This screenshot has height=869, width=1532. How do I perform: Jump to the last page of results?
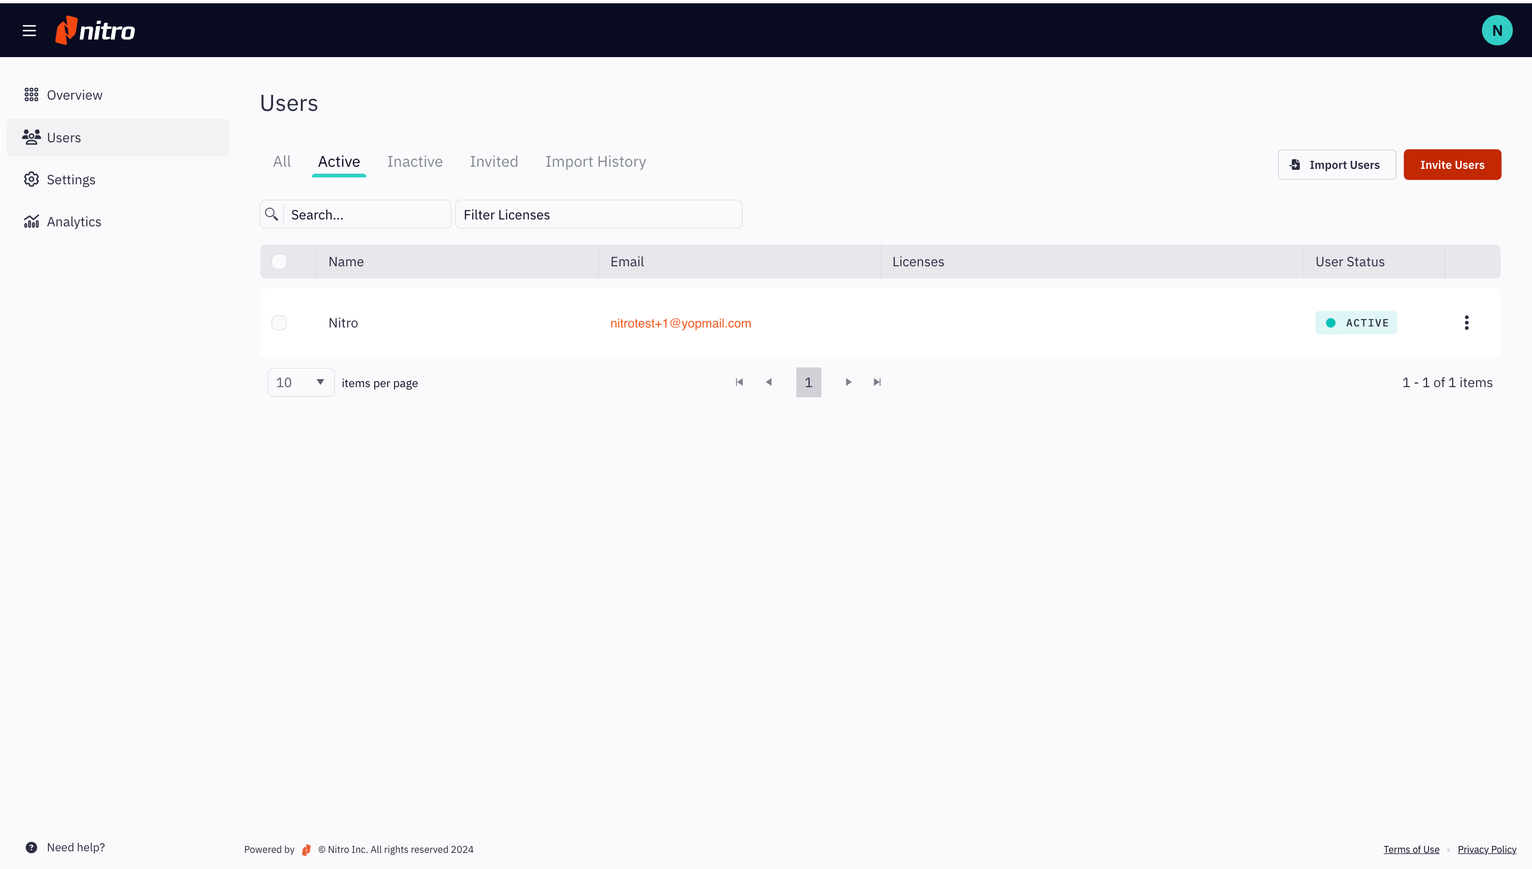877,382
